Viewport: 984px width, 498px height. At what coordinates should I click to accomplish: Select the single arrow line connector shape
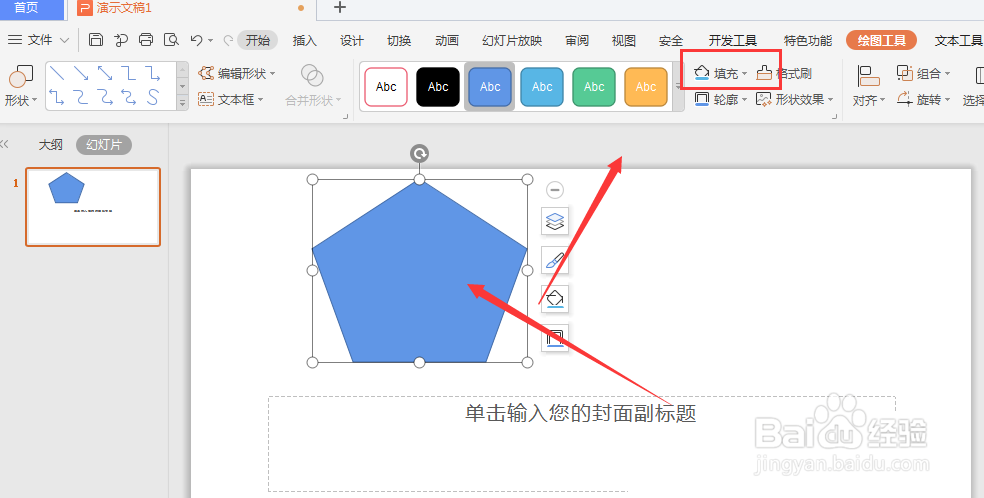click(x=81, y=73)
